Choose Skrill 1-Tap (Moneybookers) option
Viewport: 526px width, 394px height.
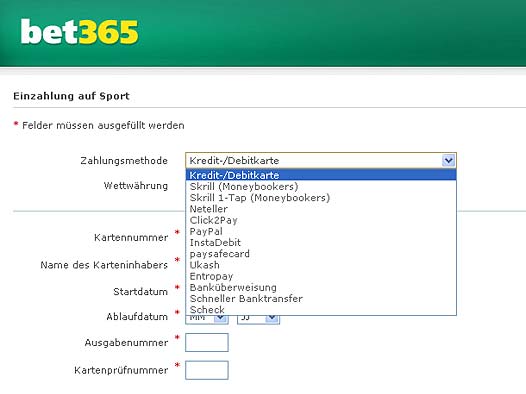(x=321, y=198)
